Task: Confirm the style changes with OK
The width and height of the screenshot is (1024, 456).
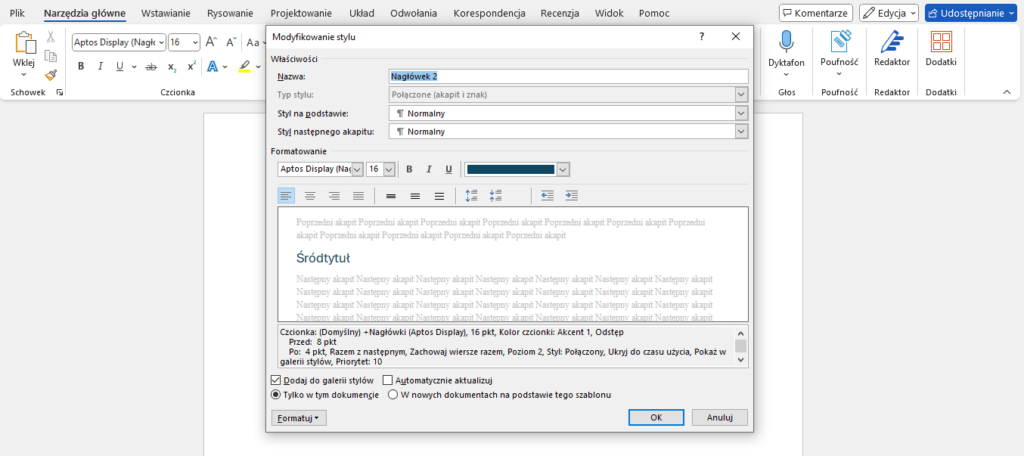Action: [656, 418]
